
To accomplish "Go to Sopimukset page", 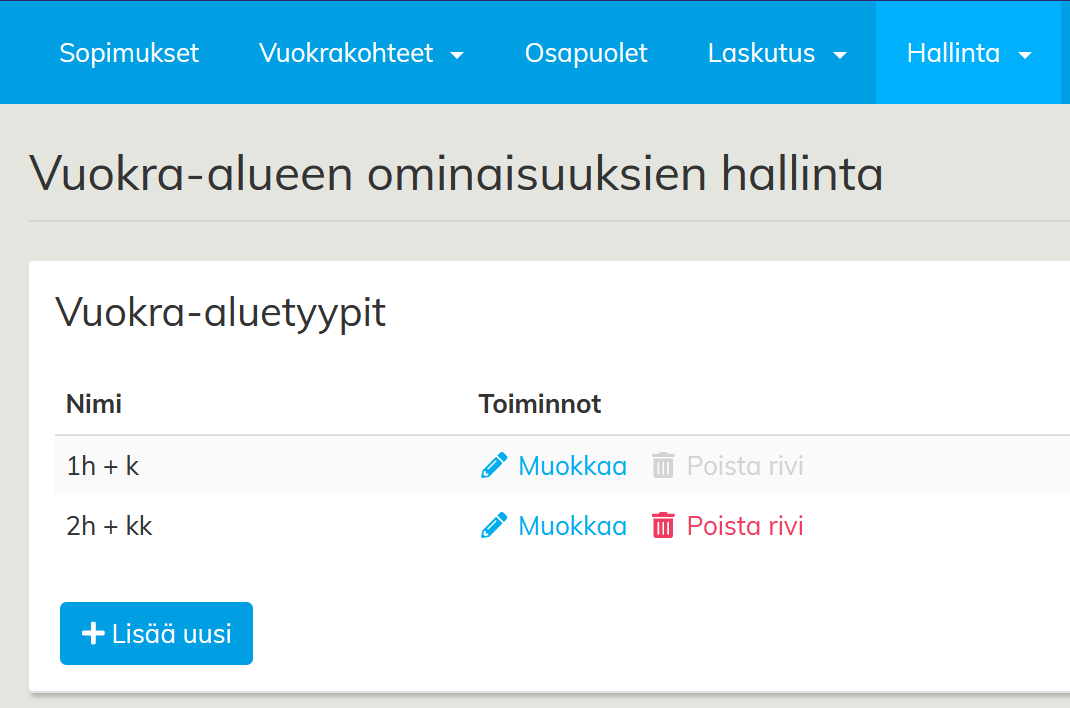I will [129, 53].
